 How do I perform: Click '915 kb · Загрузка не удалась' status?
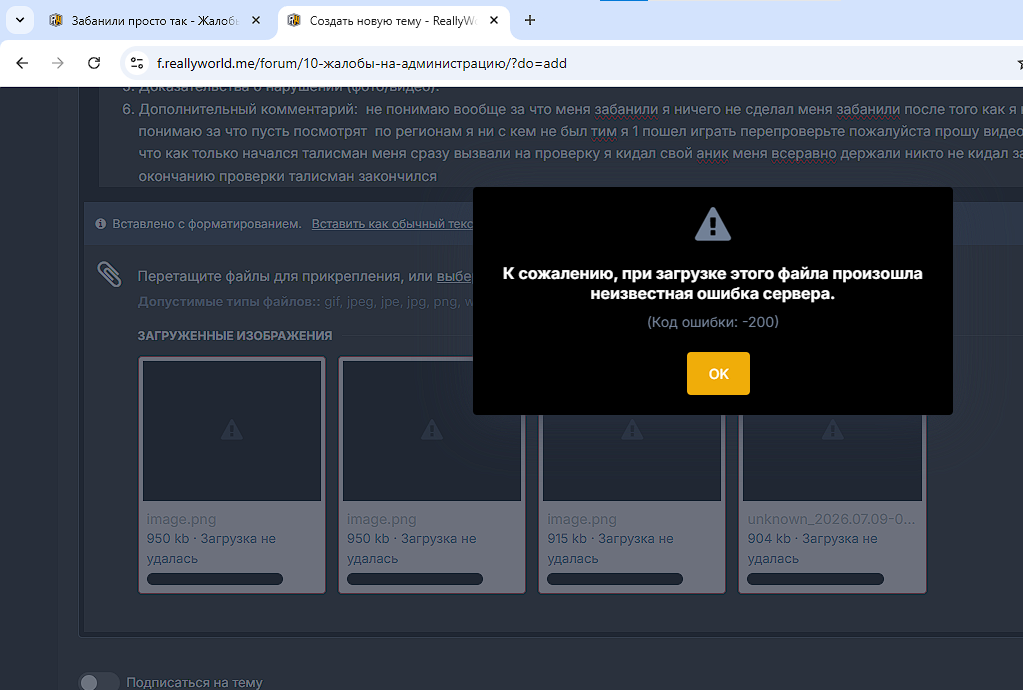coord(610,548)
